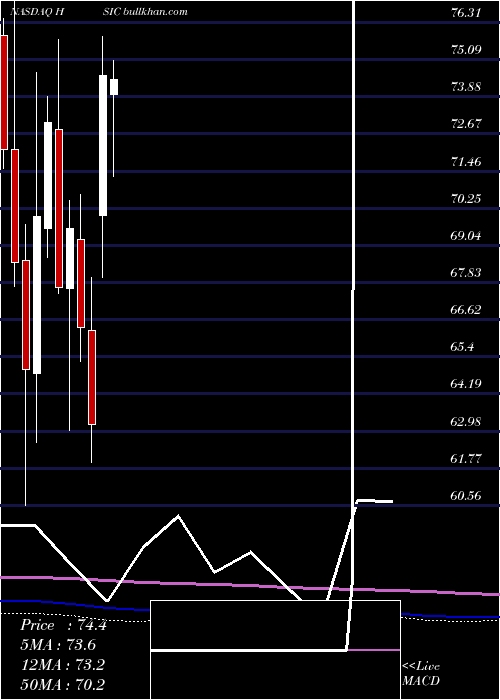Click the <<Live MACD label
This screenshot has width=500, height=700.
tap(421, 674)
